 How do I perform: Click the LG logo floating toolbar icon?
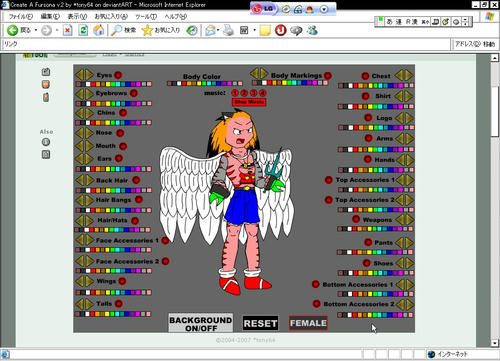click(x=263, y=9)
